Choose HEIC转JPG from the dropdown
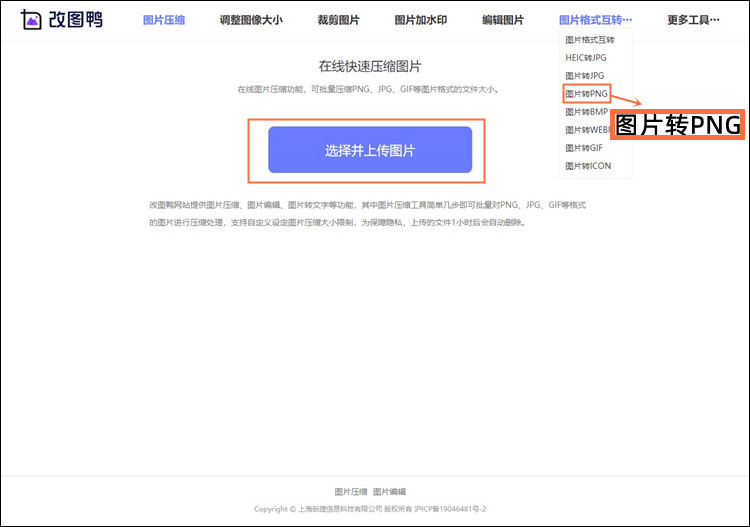 point(586,58)
